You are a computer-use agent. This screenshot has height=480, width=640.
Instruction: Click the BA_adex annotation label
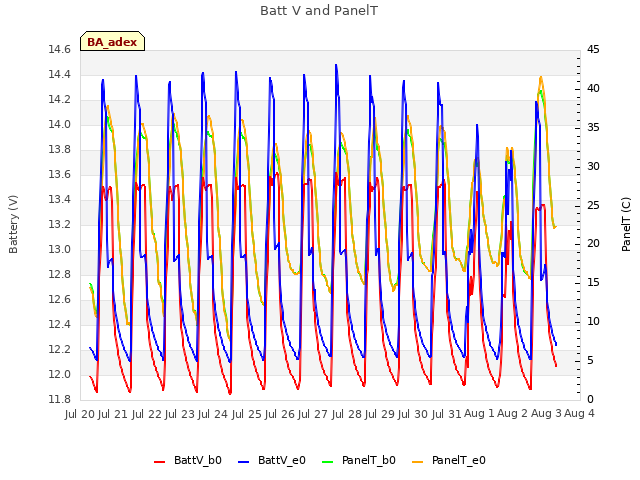click(112, 42)
